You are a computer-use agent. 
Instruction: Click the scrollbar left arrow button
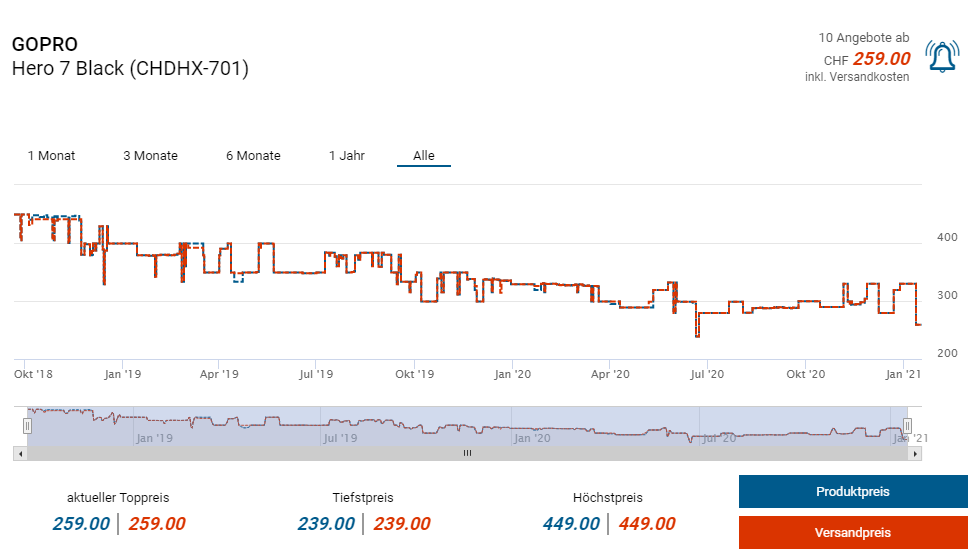point(19,453)
